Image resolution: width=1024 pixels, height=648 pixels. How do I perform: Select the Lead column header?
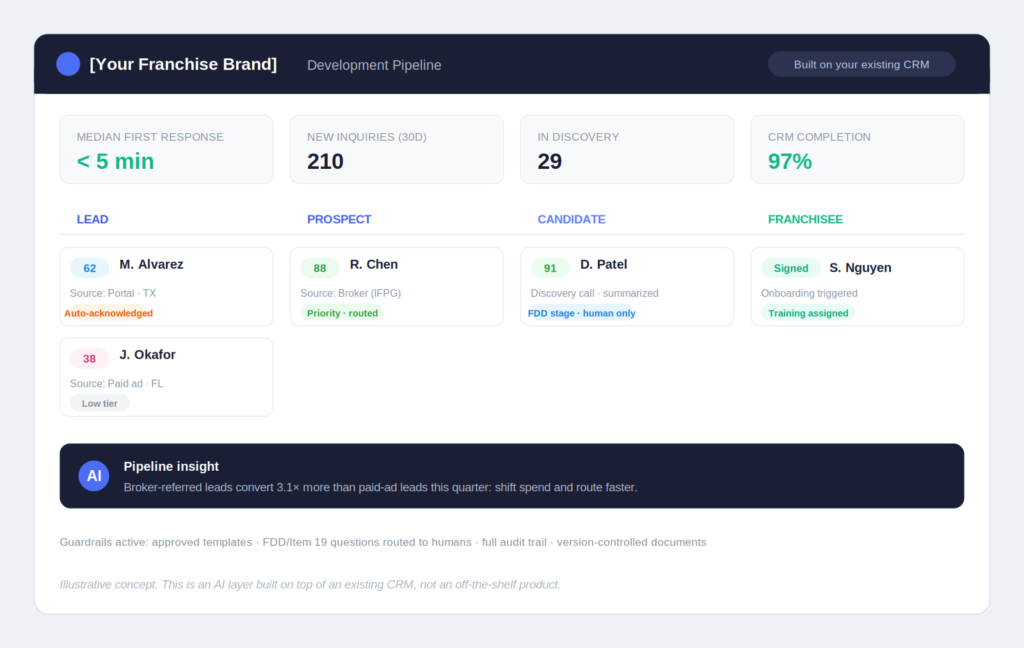(93, 219)
